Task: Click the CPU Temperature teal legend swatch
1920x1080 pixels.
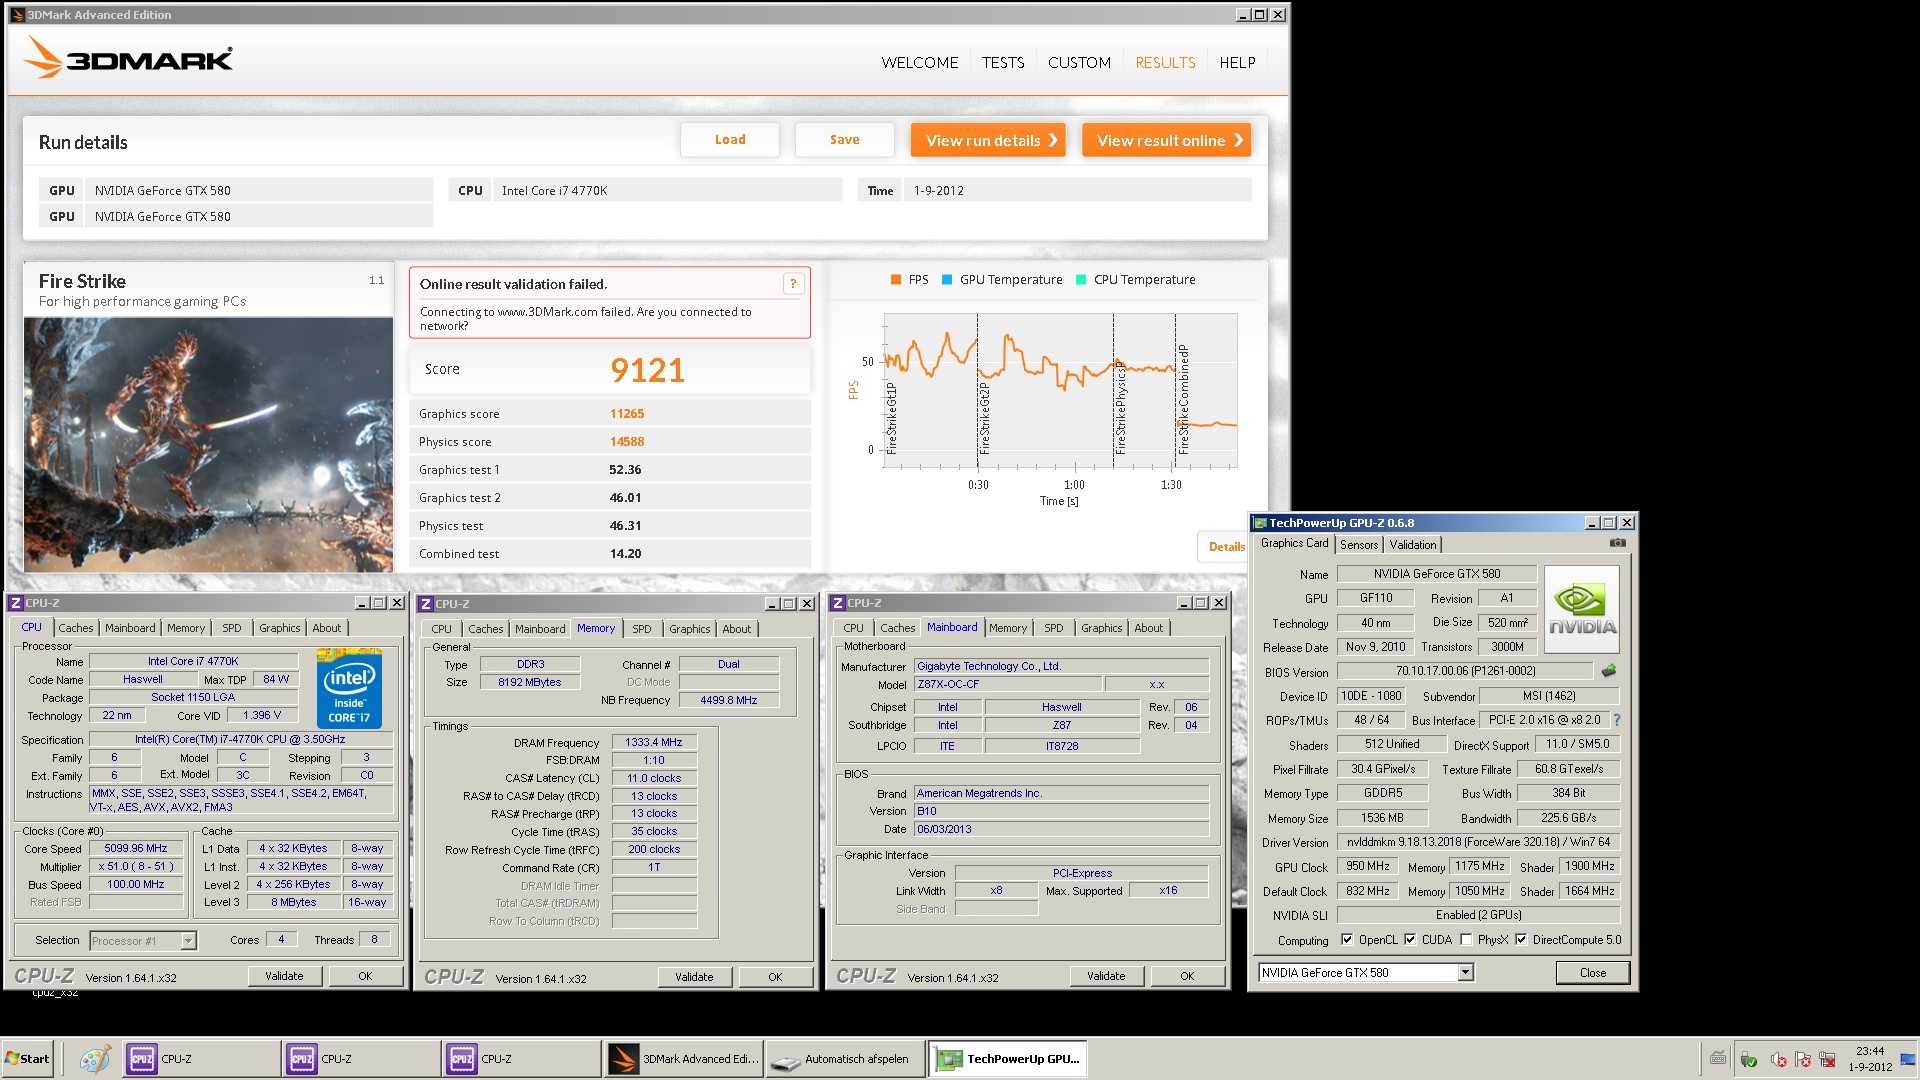Action: click(x=1081, y=280)
